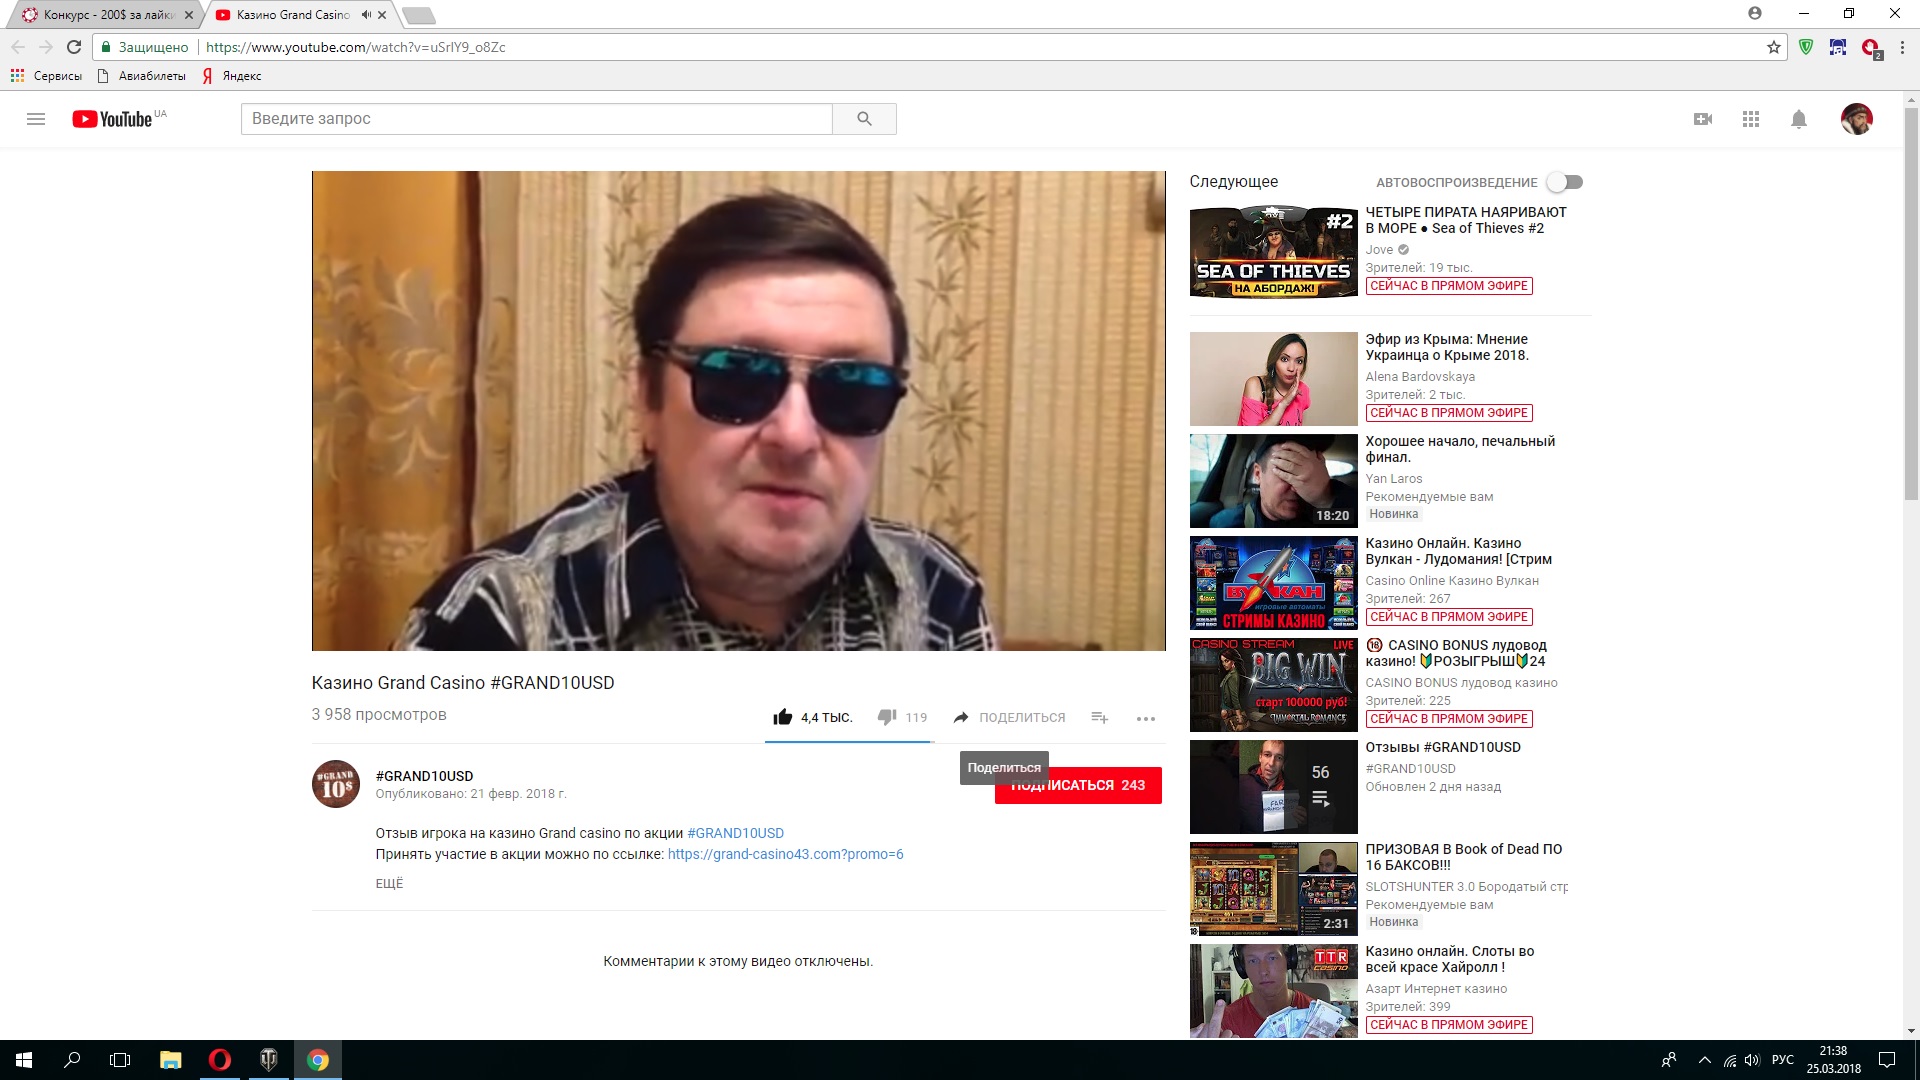Click the search magnifier button
This screenshot has height=1080, width=1920.
864,119
